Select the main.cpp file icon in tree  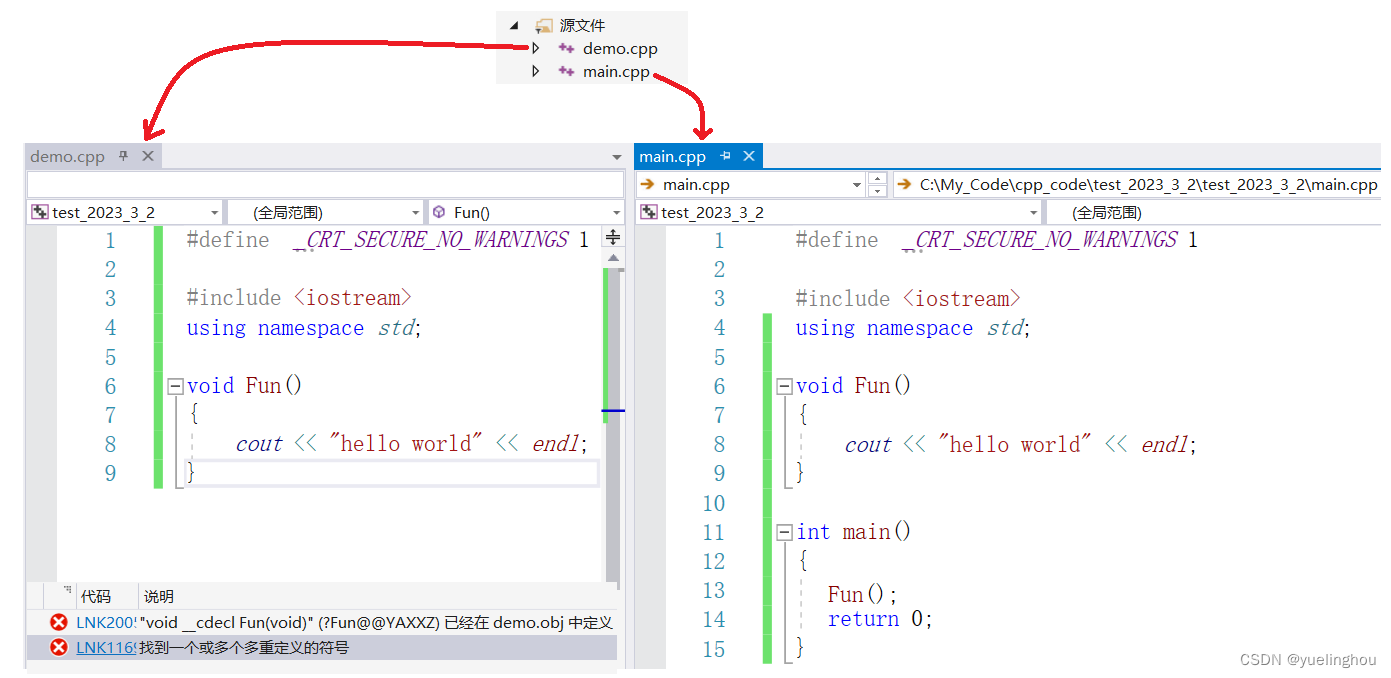point(566,71)
